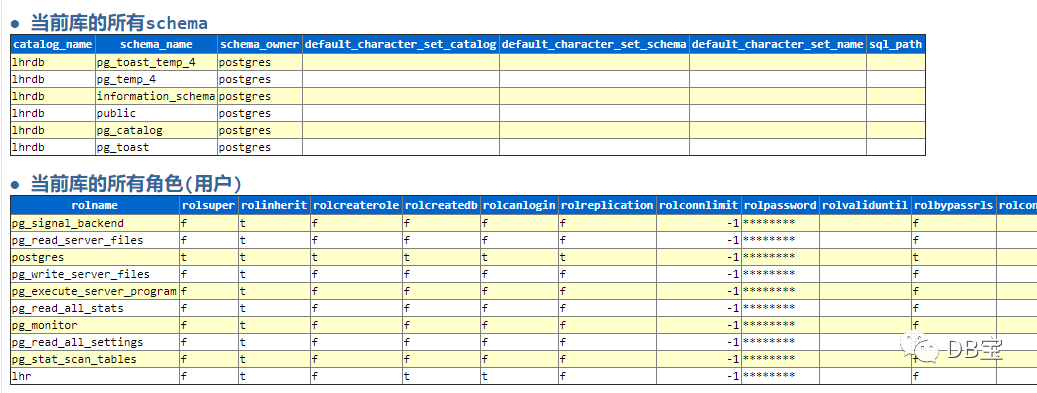Select the rolpassword column header
Viewport: 1037px width, 393px height.
(780, 205)
